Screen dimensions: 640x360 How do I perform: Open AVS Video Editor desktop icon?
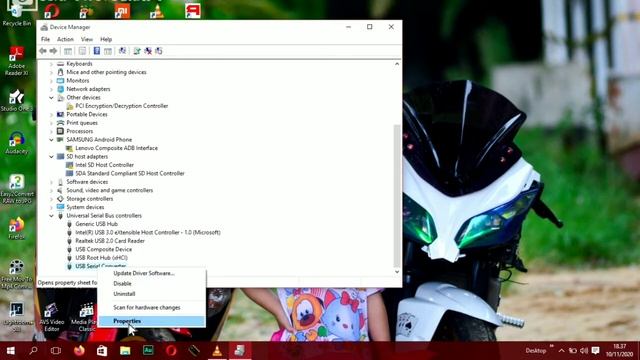51,318
